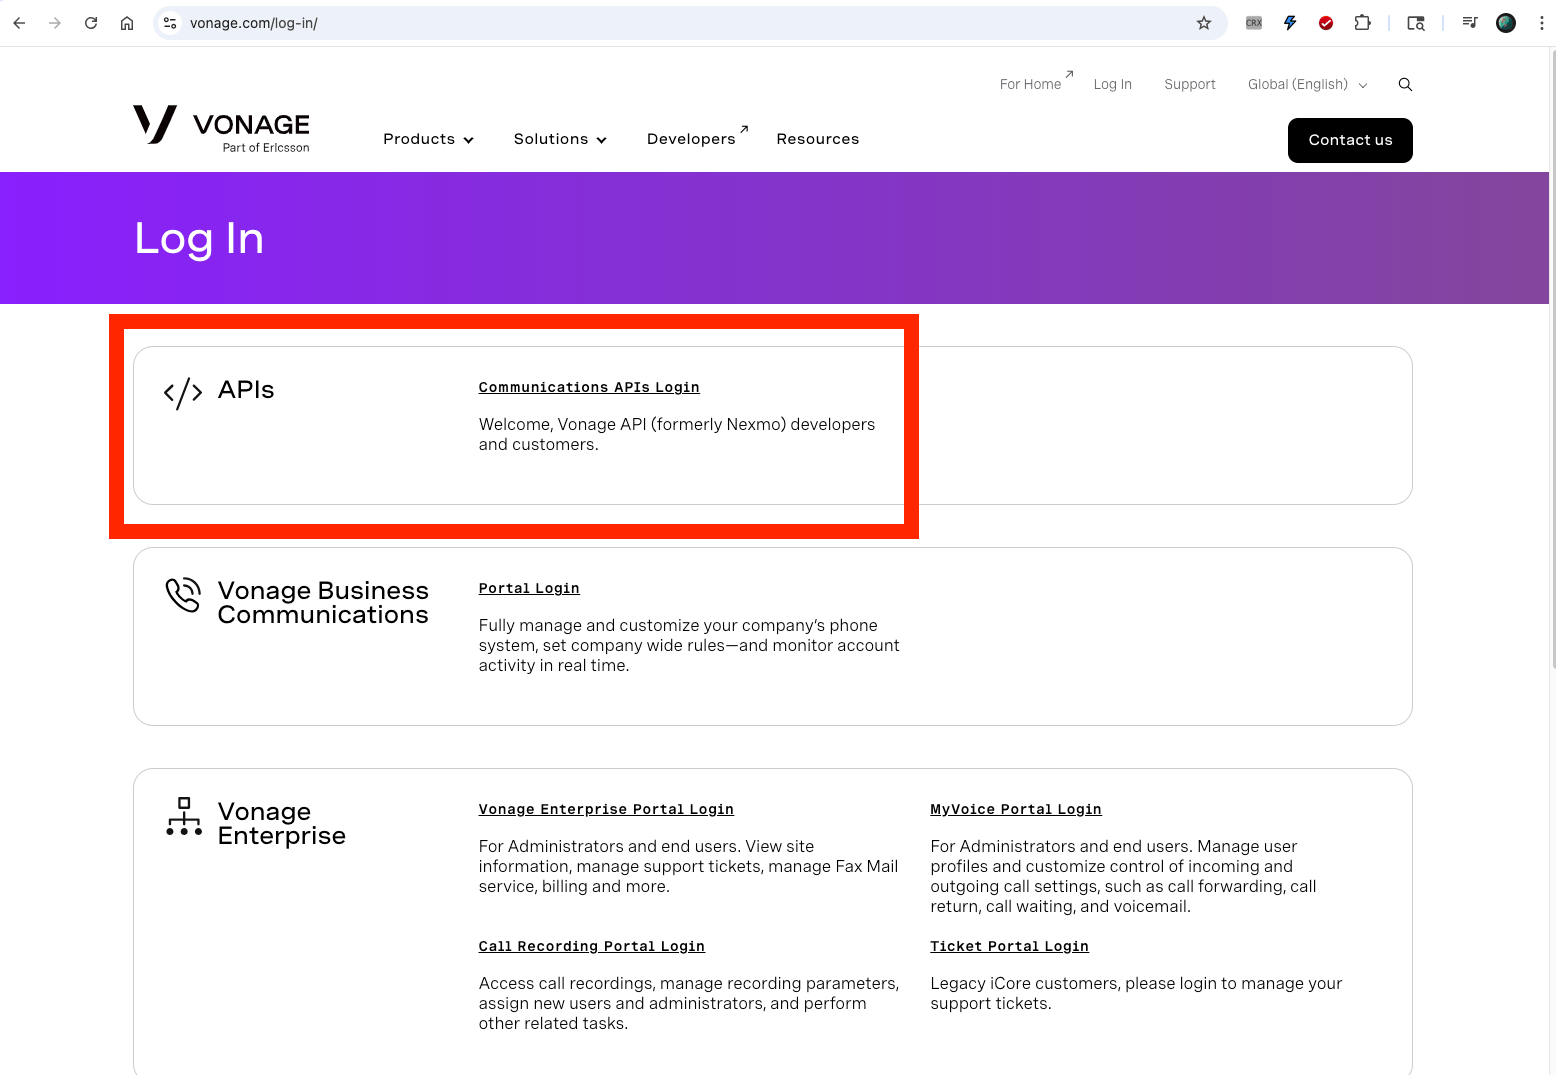Screen dimensions: 1556x1075
Task: Click the Vonage Enterprise network icon
Action: click(184, 816)
